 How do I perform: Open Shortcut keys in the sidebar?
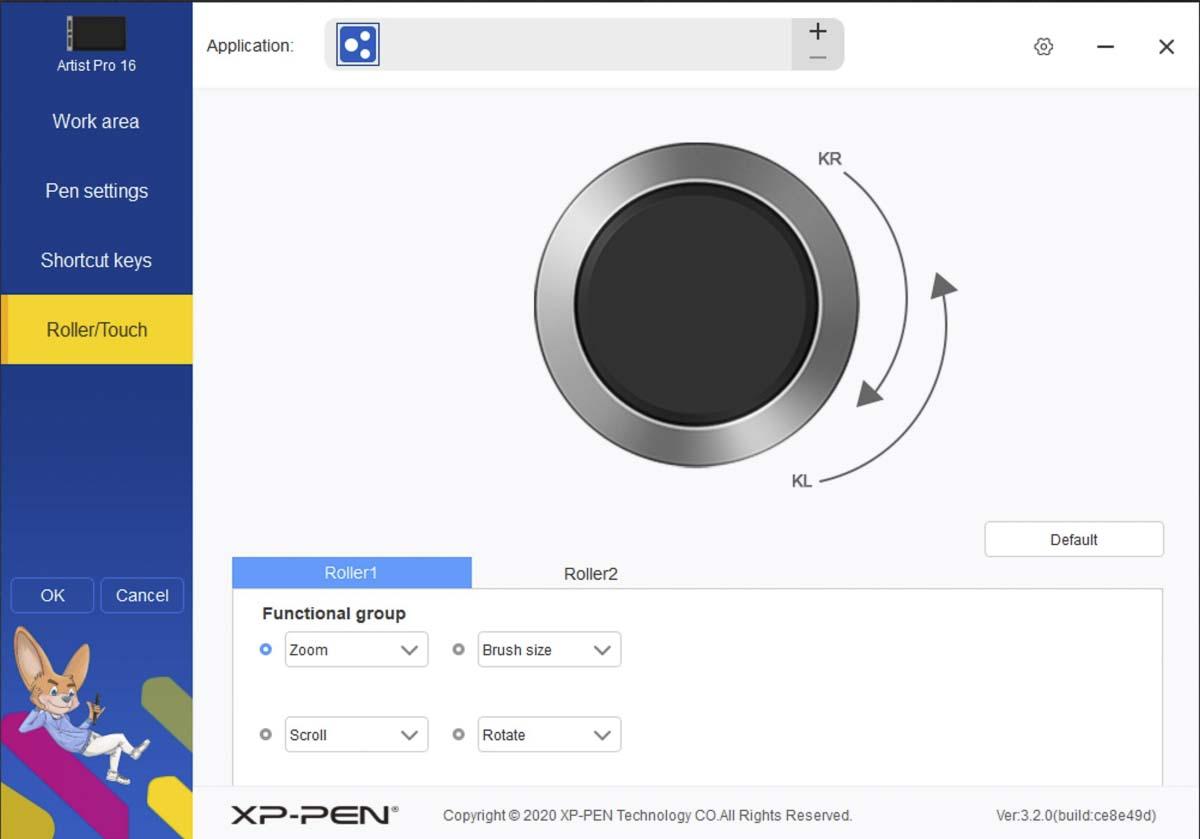click(96, 260)
